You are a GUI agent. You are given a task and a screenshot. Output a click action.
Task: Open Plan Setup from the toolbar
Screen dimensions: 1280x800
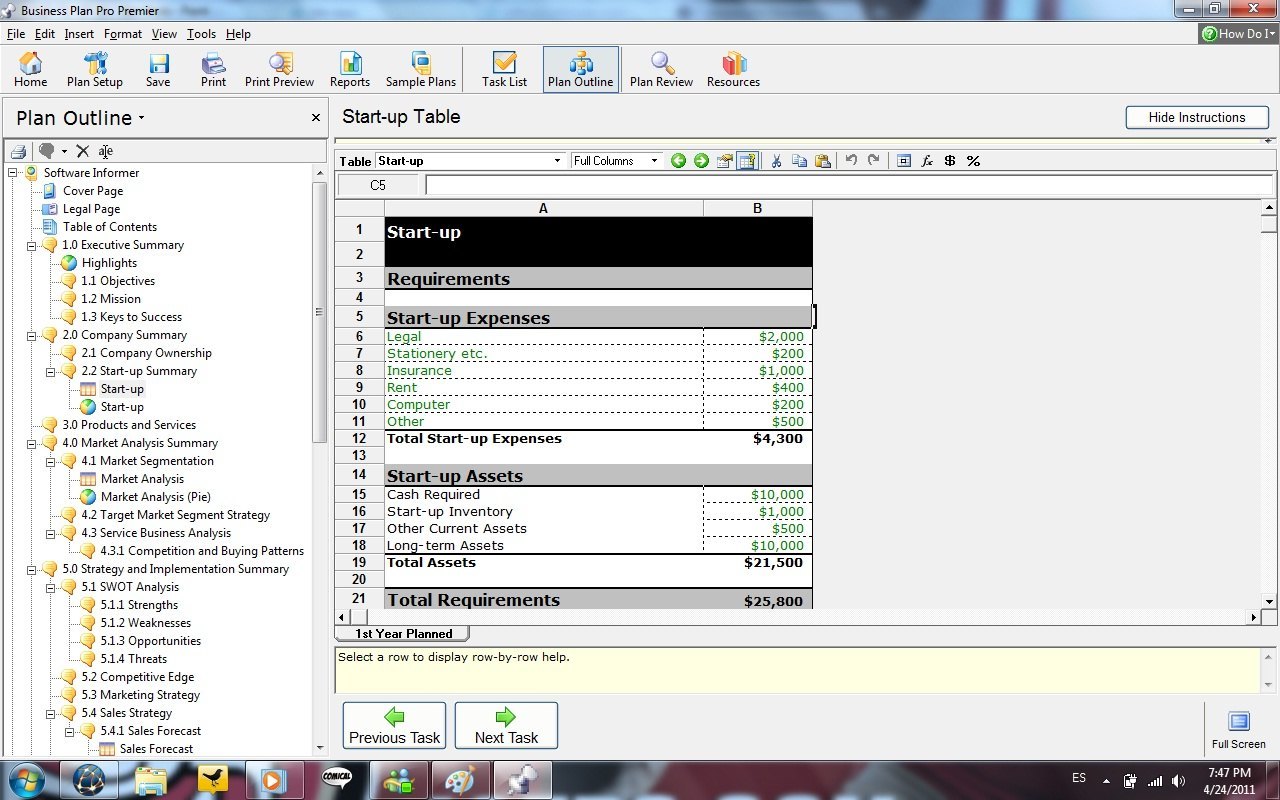point(95,70)
